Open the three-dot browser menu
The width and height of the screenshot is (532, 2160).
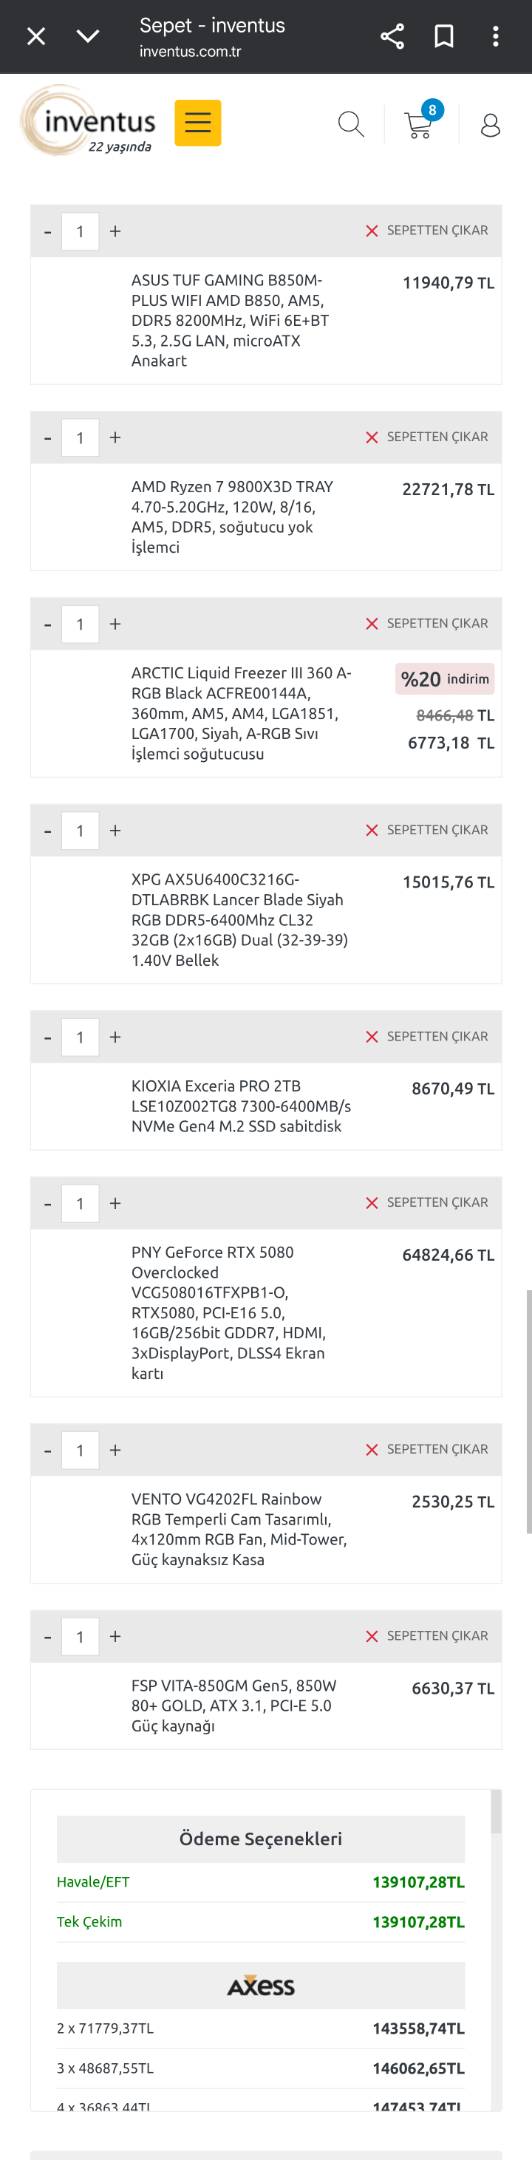[495, 37]
